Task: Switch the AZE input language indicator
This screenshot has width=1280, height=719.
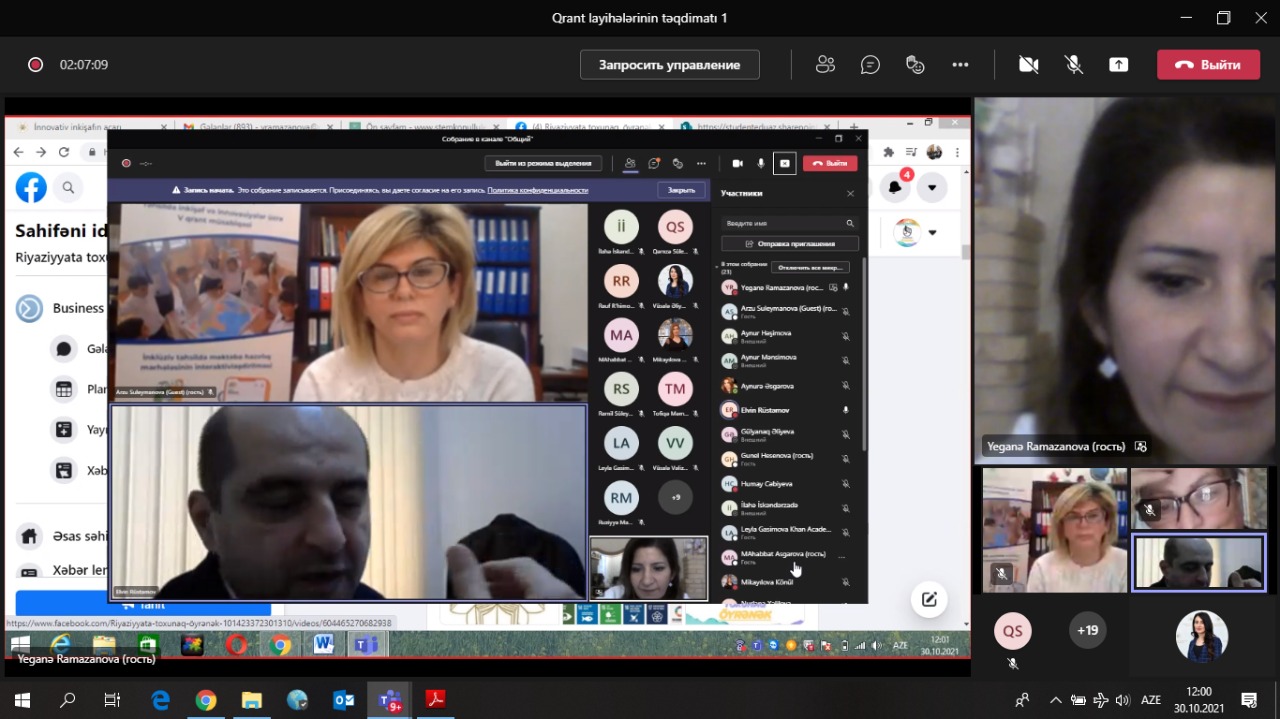Action: click(1152, 700)
